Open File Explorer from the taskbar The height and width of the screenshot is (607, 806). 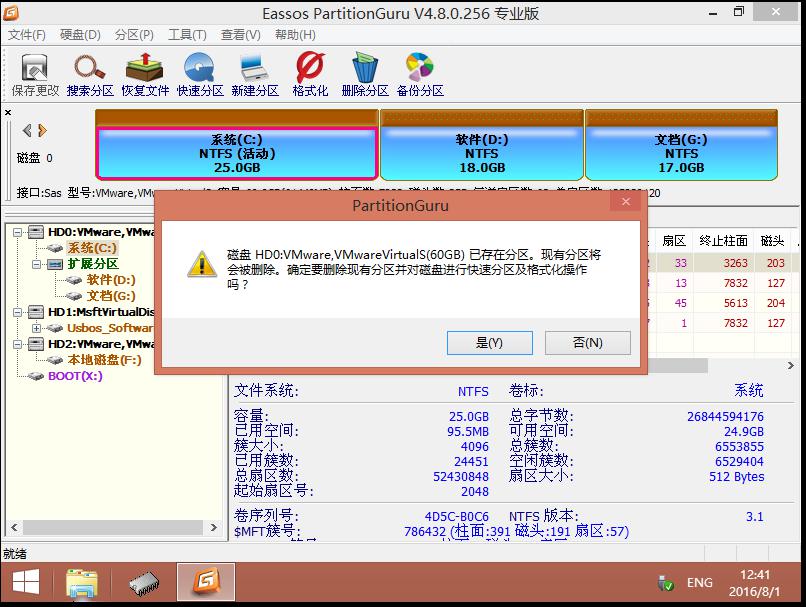coord(81,581)
